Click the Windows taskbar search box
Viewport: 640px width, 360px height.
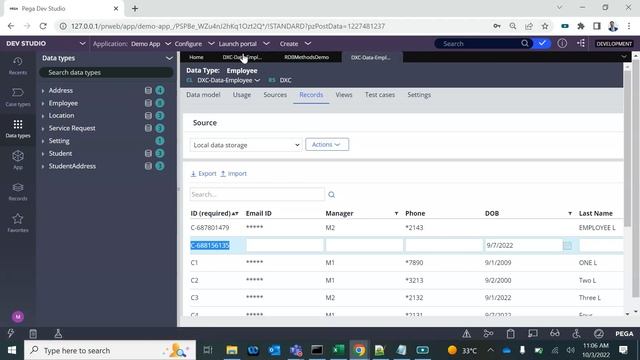point(110,350)
